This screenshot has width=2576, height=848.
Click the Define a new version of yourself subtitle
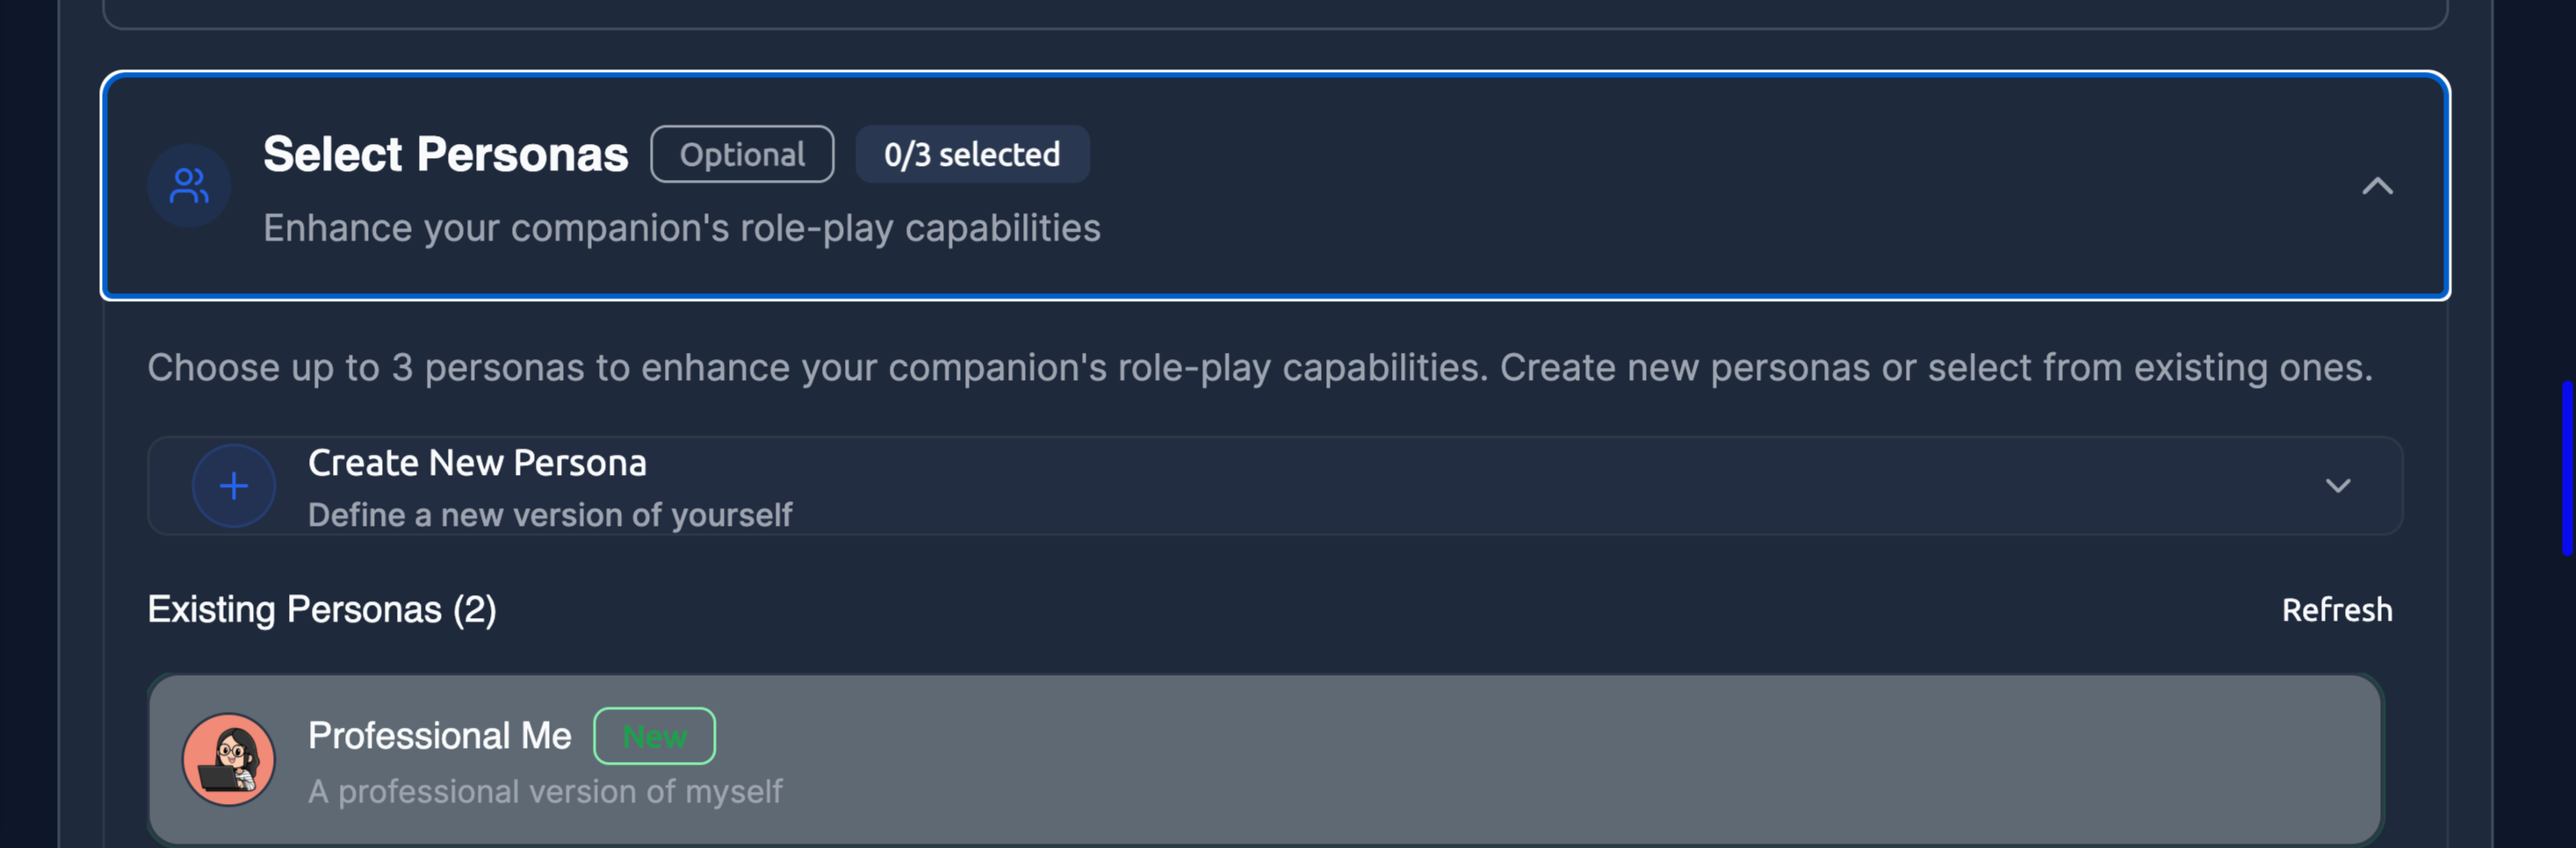coord(549,515)
